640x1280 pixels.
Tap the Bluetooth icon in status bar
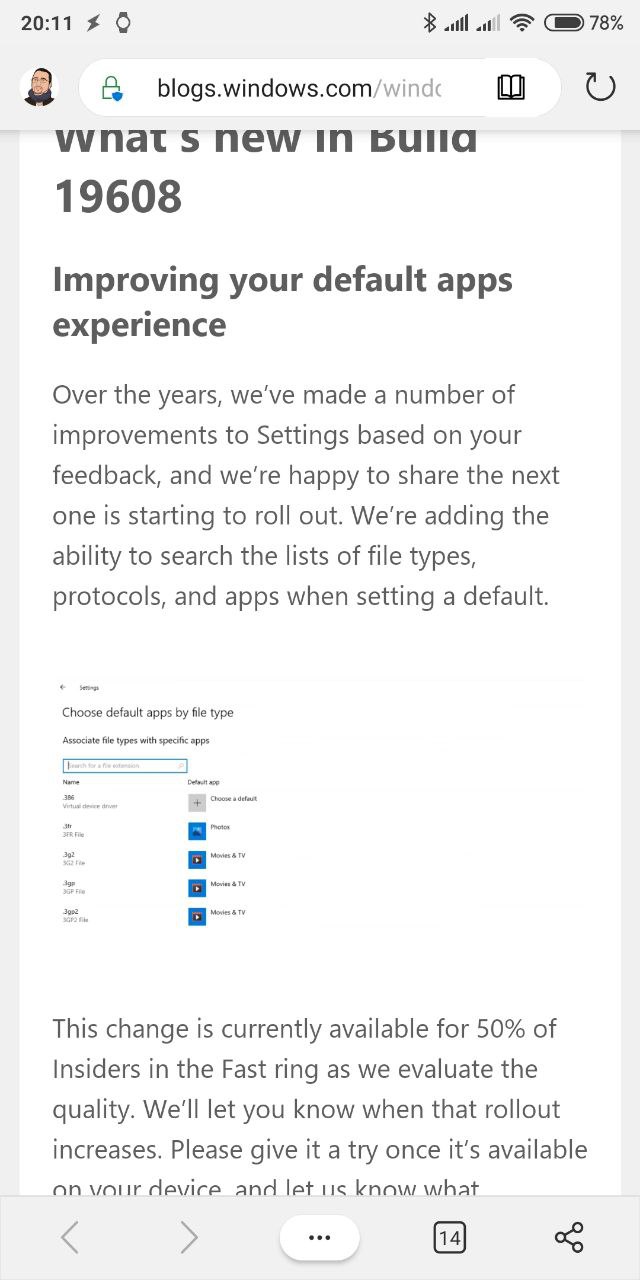pyautogui.click(x=430, y=22)
